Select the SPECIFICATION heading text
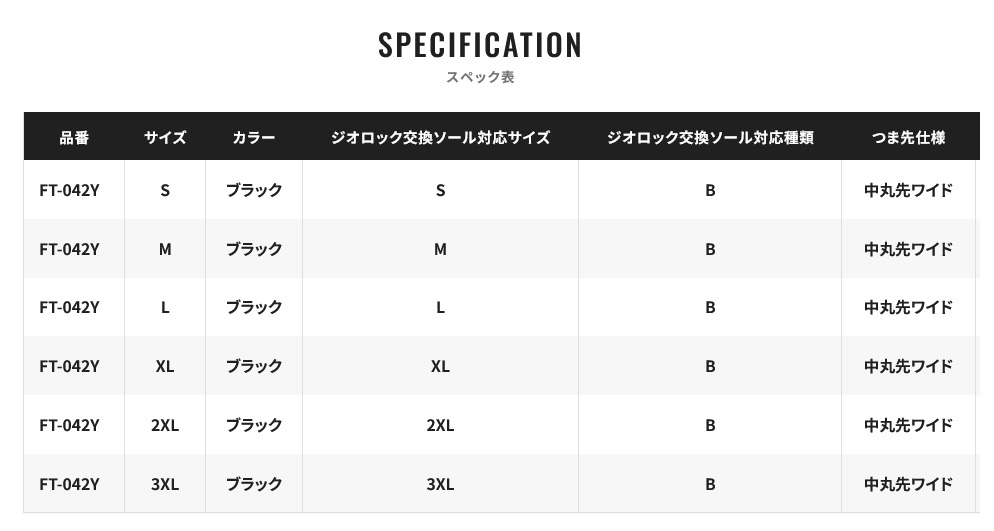Image resolution: width=994 pixels, height=531 pixels. pos(480,45)
